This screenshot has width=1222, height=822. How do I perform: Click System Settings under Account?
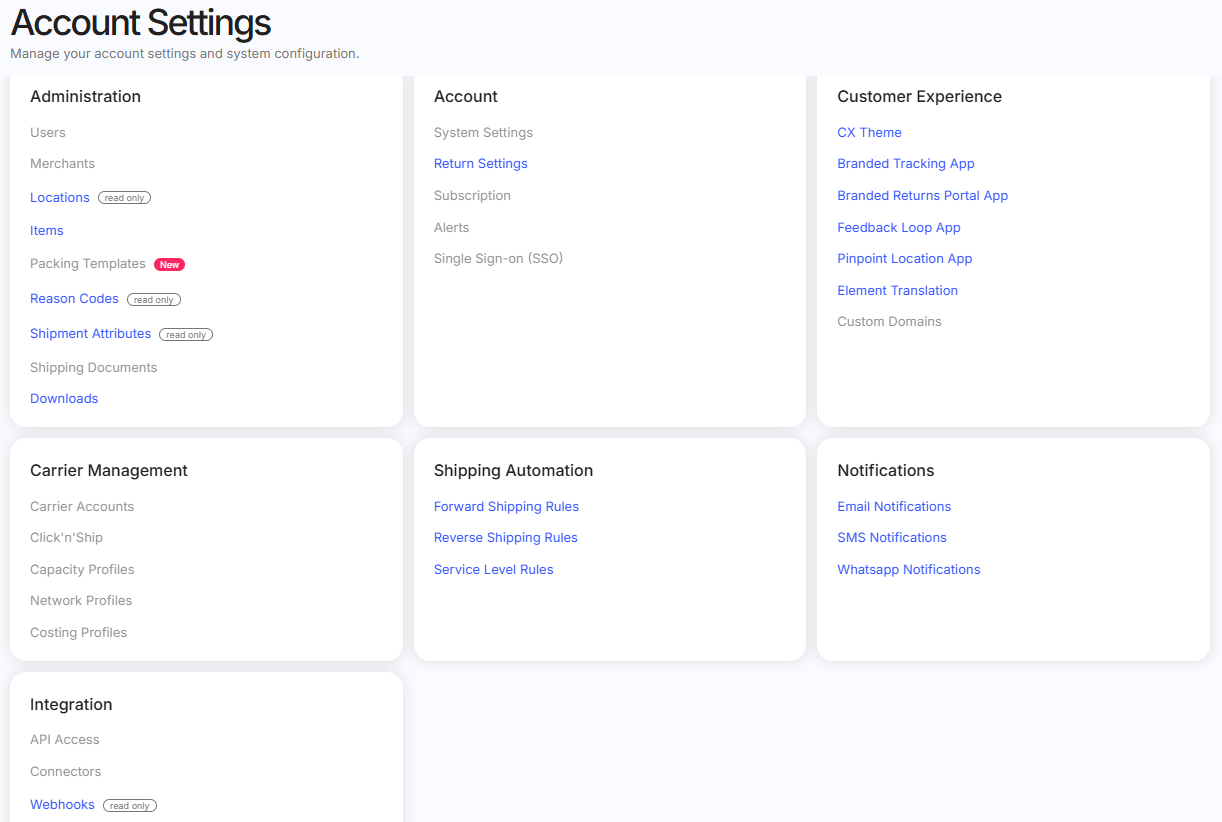click(x=483, y=133)
